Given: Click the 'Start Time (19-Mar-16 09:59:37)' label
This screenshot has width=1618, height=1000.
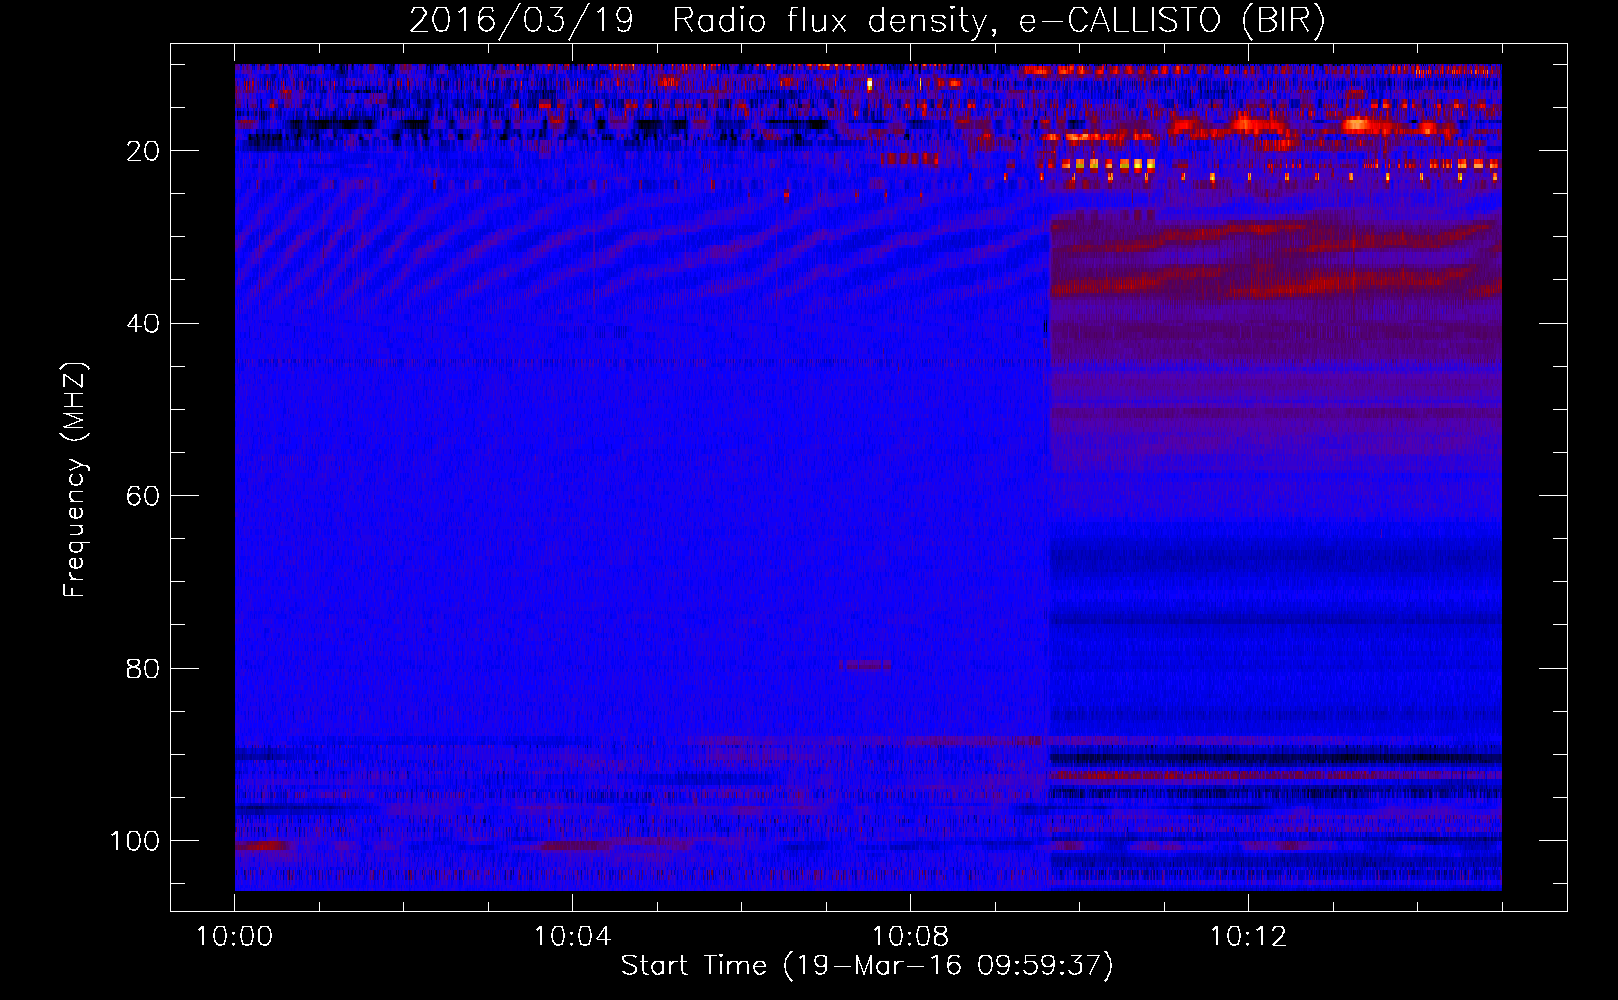Looking at the screenshot, I should 867,966.
